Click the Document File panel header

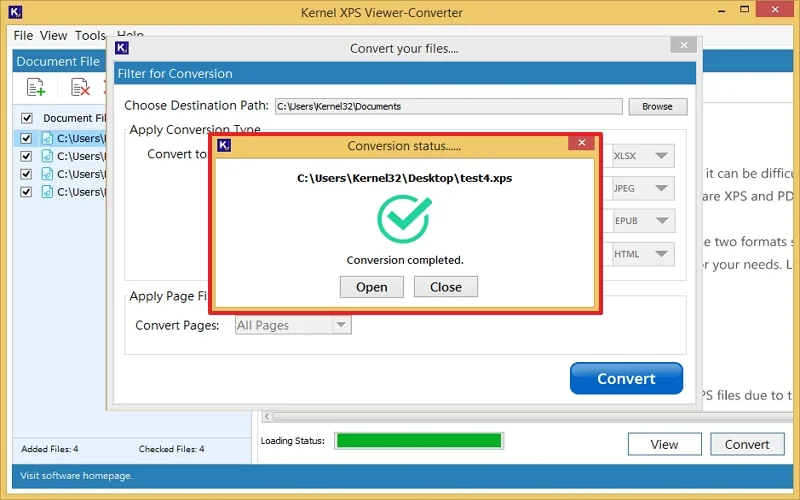coord(58,61)
